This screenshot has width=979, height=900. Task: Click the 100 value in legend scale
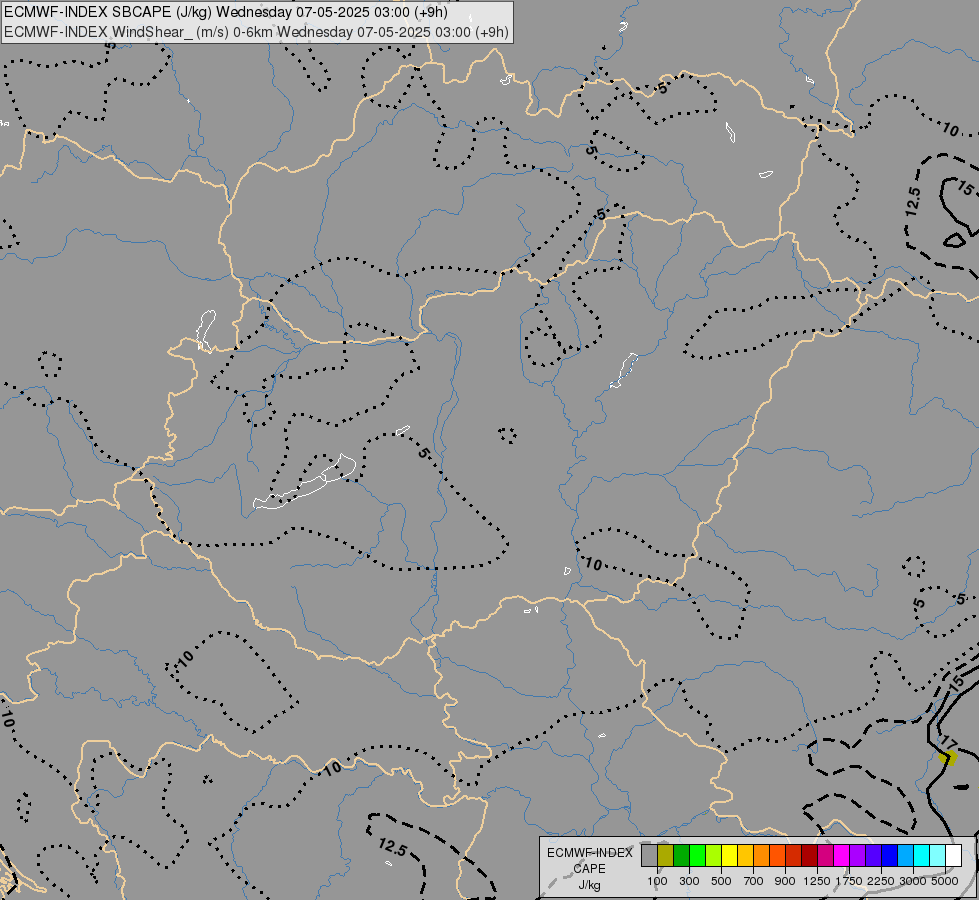tap(657, 881)
